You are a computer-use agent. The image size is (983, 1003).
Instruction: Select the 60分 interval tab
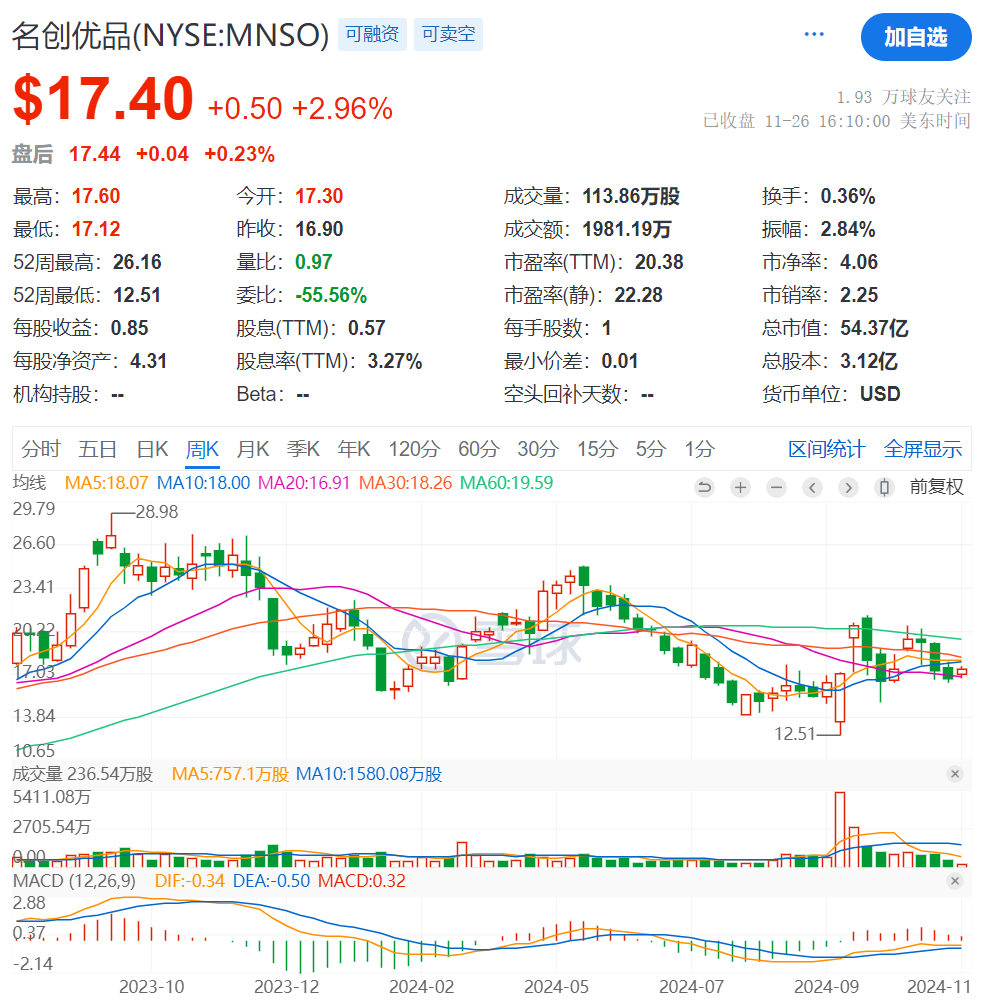pyautogui.click(x=478, y=449)
